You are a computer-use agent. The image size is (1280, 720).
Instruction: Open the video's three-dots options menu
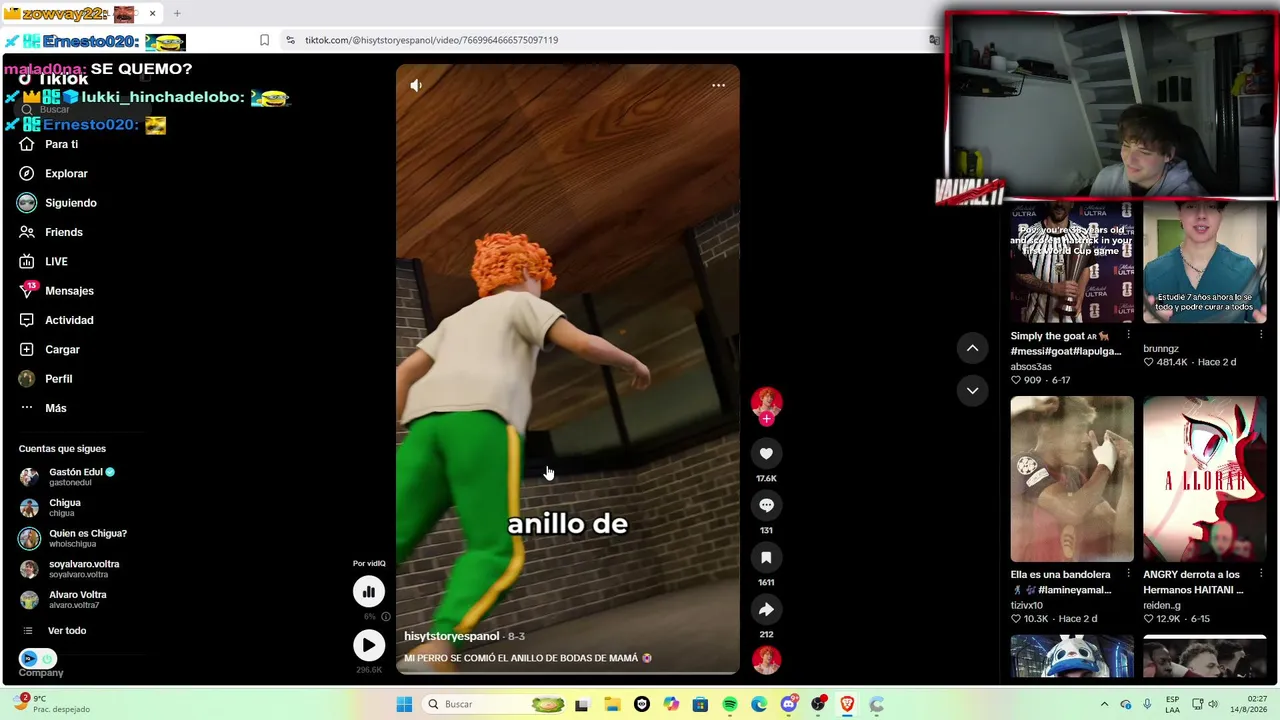[x=718, y=86]
